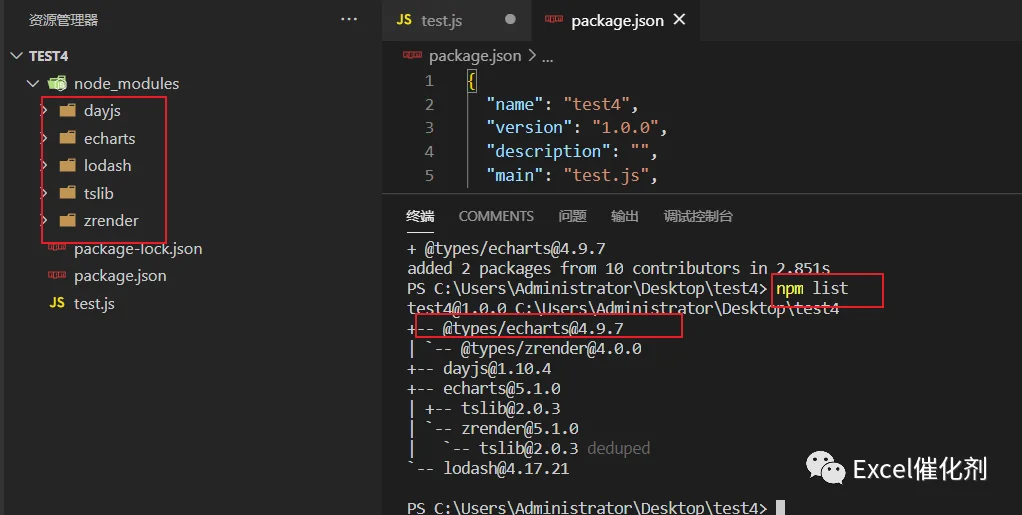Close the package.json editor tab
Screen dimensions: 1022x515
click(x=679, y=20)
